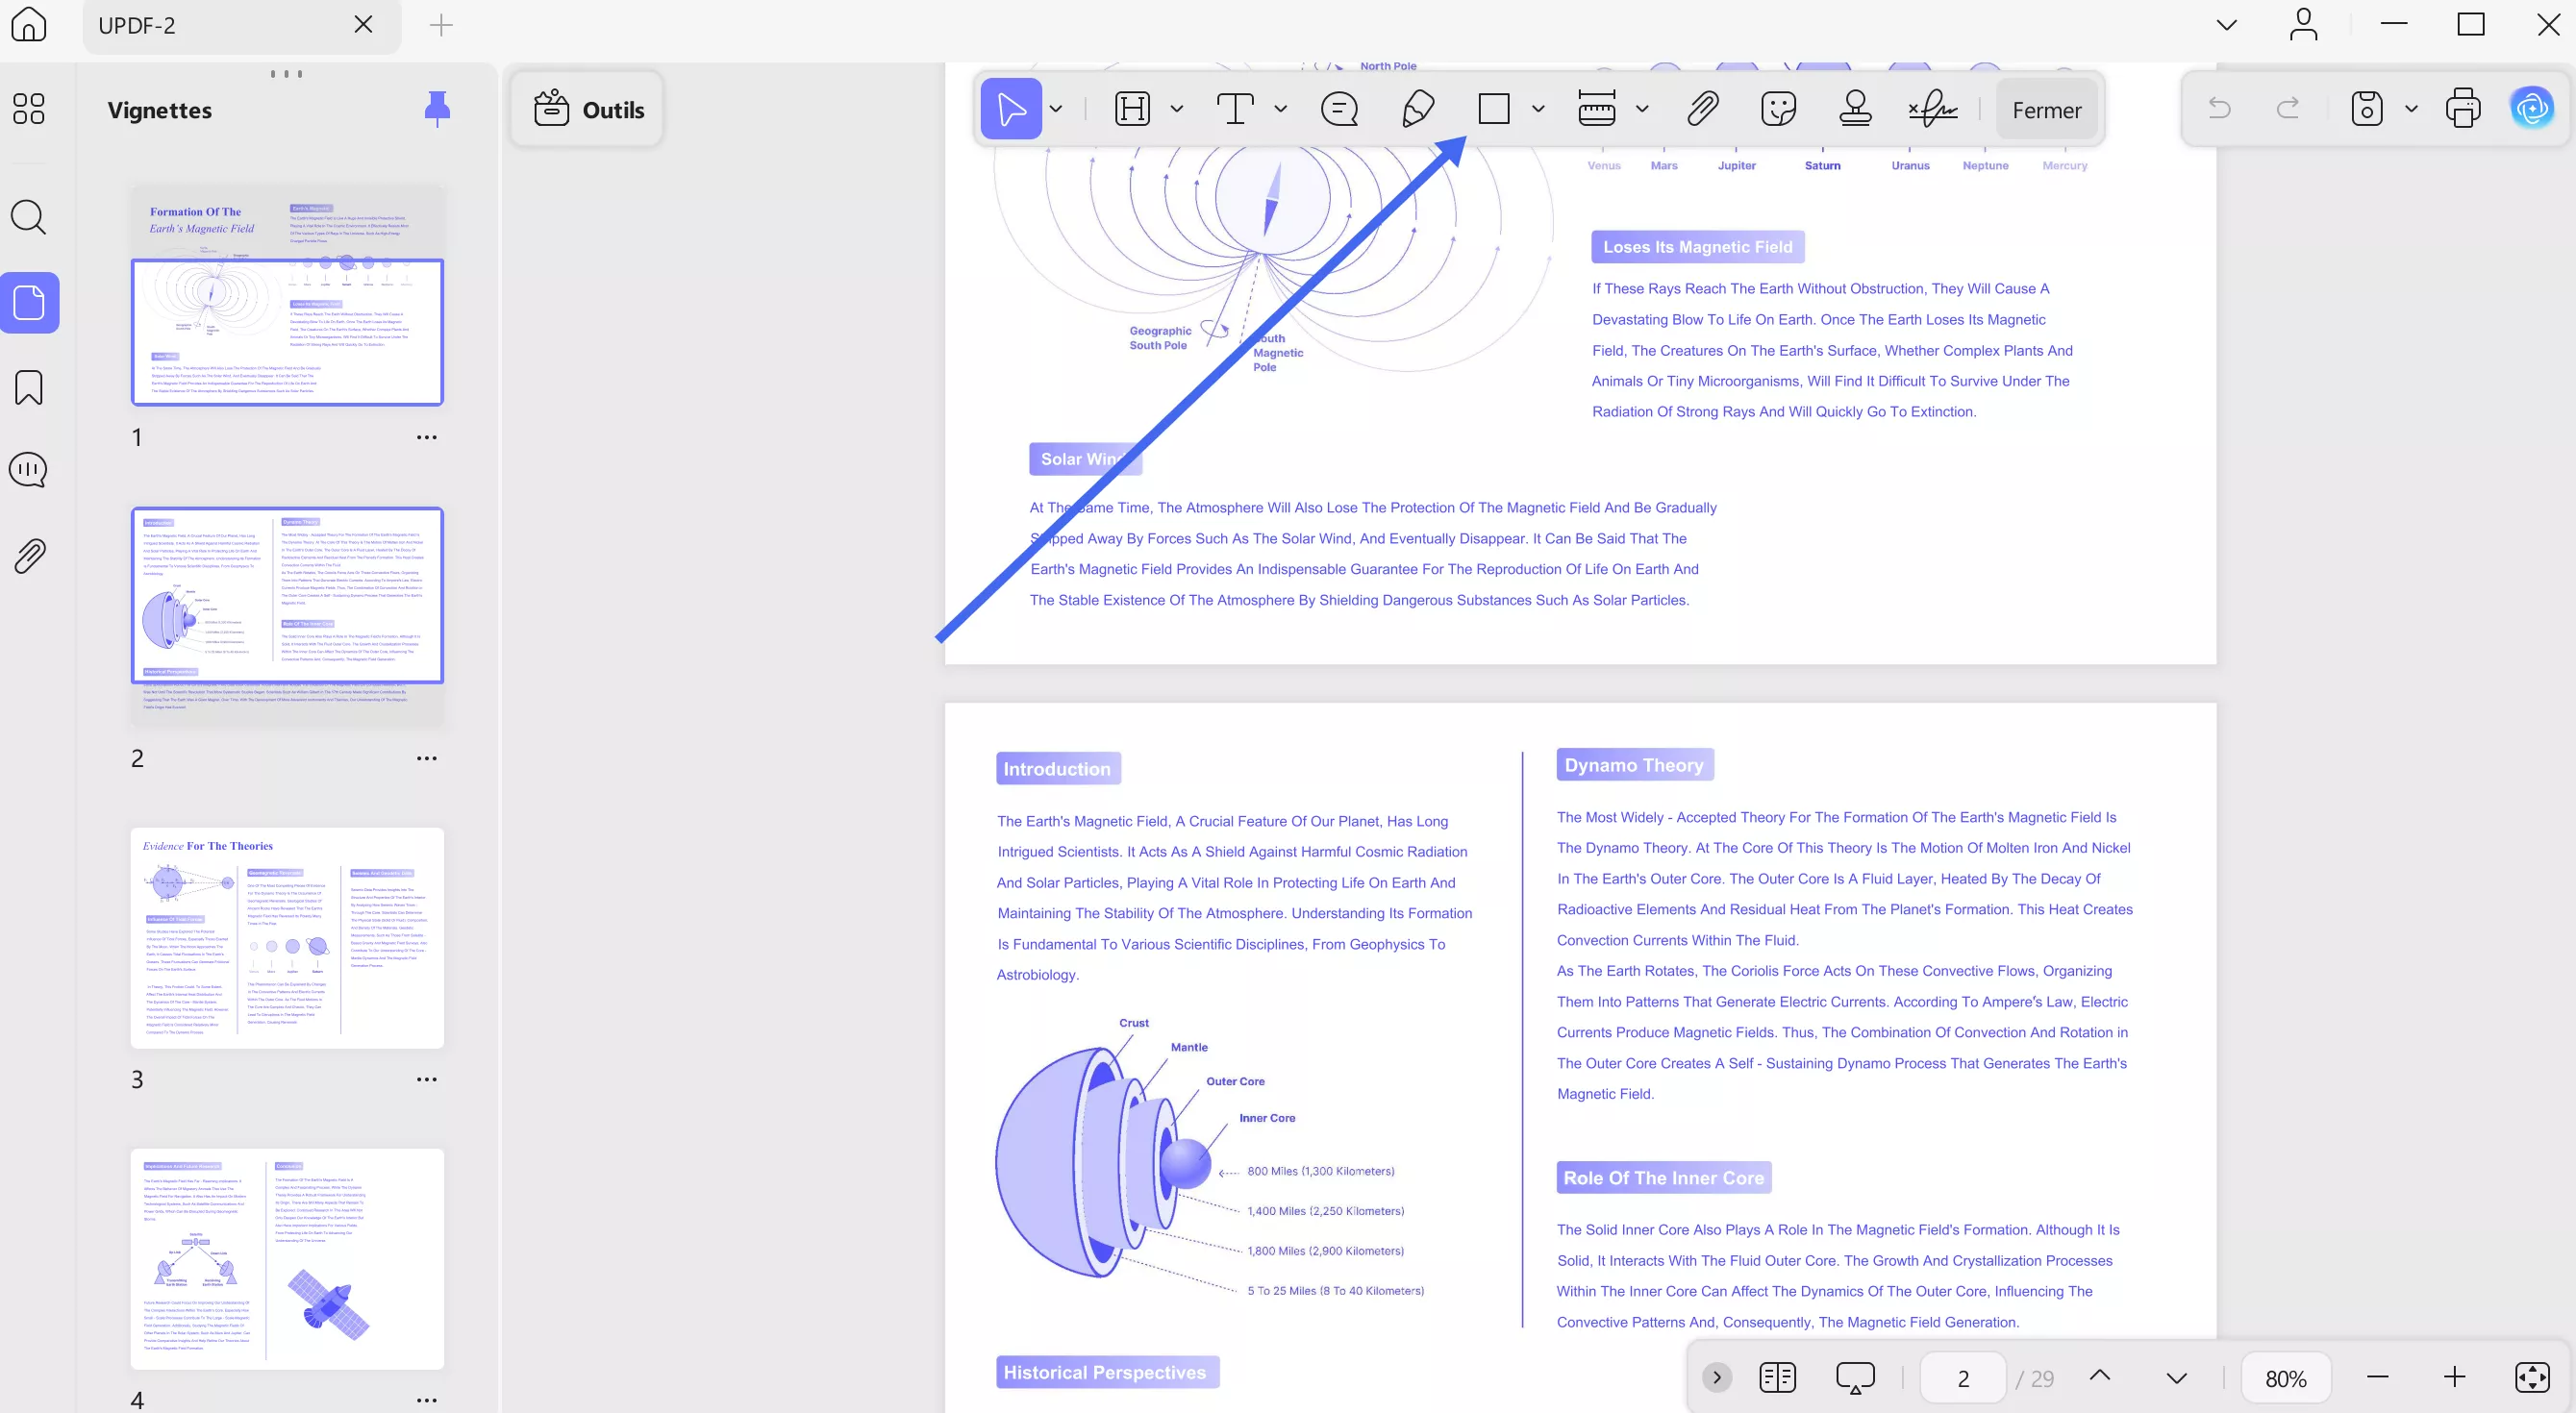Select the text comment tool
This screenshot has width=2576, height=1413.
click(x=1236, y=108)
